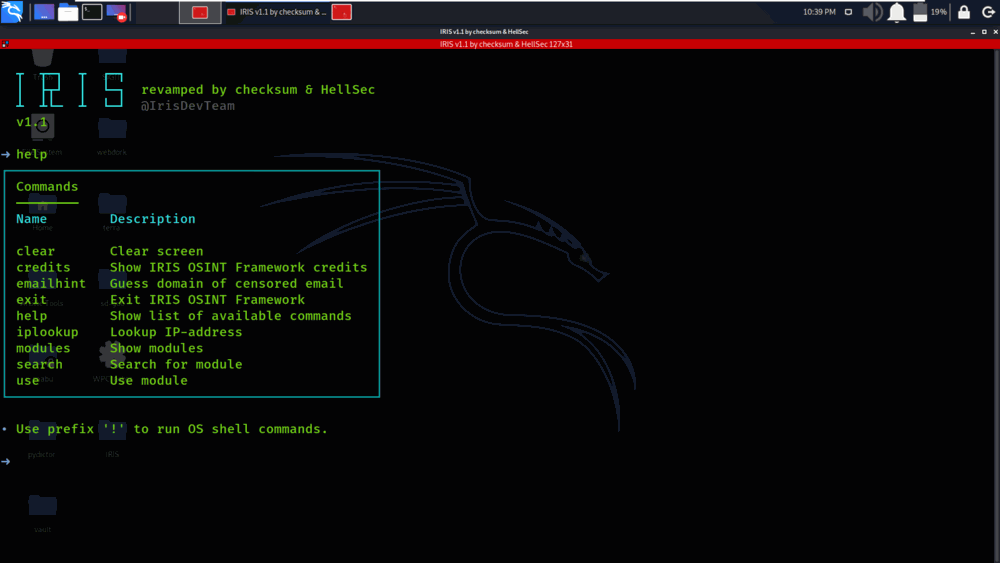Image resolution: width=1000 pixels, height=563 pixels.
Task: Click the screen recorder icon in panel
Action: point(117,11)
